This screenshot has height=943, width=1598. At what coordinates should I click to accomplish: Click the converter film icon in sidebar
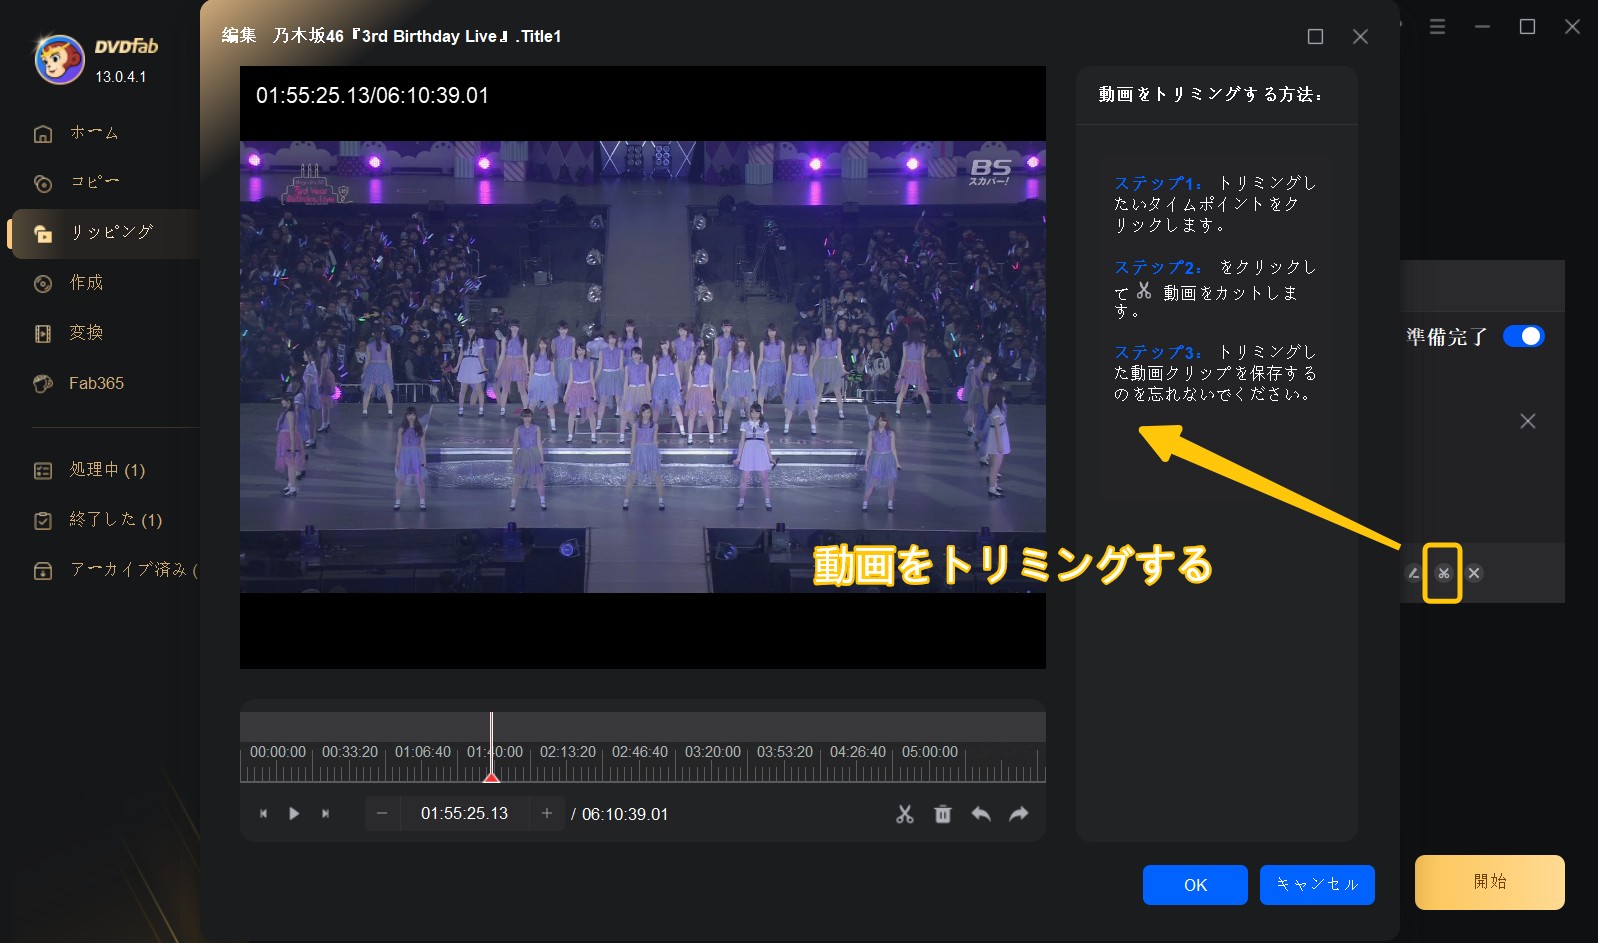click(43, 334)
